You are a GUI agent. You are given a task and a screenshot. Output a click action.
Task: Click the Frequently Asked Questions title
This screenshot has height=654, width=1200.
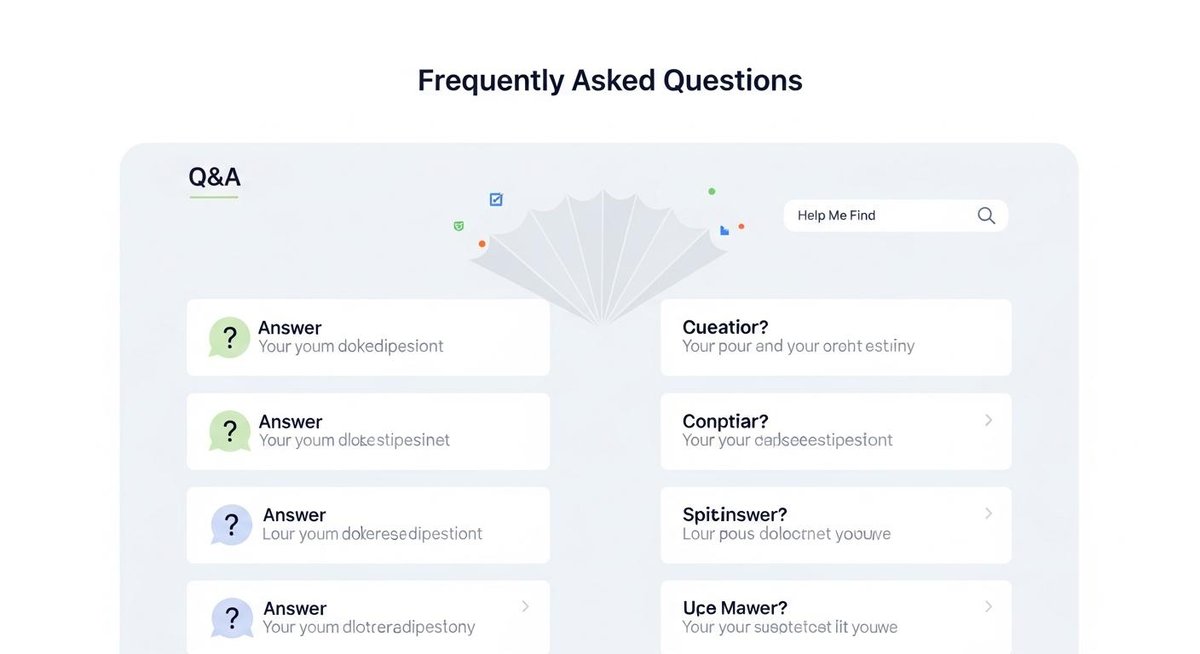click(x=610, y=80)
